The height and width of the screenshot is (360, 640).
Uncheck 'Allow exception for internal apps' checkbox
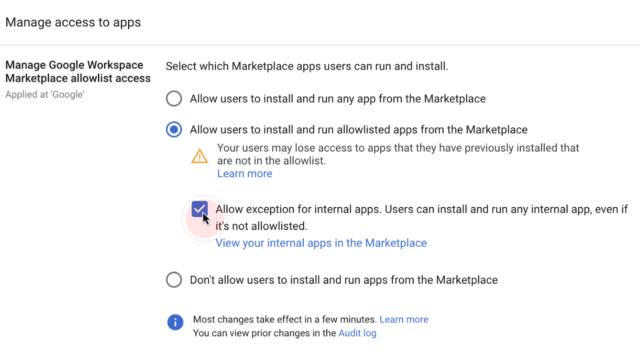[x=200, y=209]
